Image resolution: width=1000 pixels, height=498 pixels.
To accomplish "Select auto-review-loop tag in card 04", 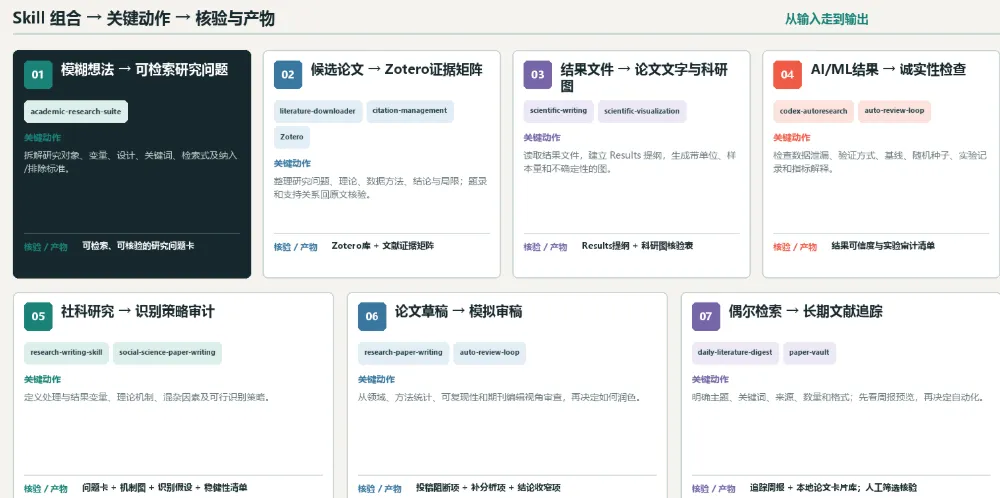I will coord(894,111).
